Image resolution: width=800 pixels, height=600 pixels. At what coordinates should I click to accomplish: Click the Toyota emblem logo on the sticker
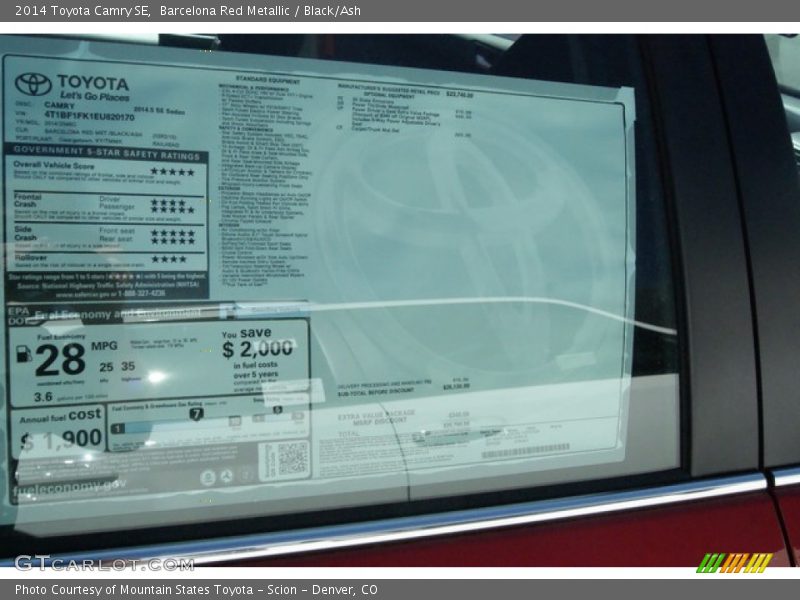(x=32, y=84)
